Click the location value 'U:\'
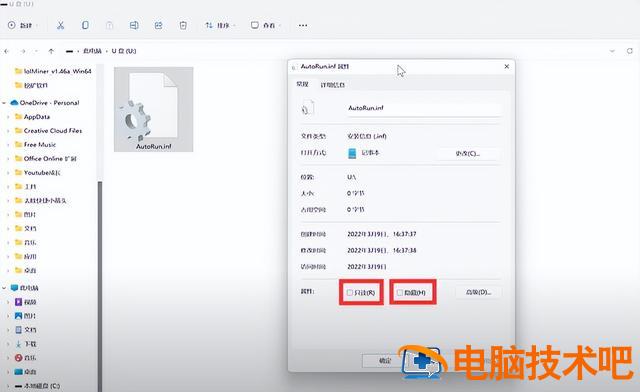This screenshot has width=640, height=392. 351,177
